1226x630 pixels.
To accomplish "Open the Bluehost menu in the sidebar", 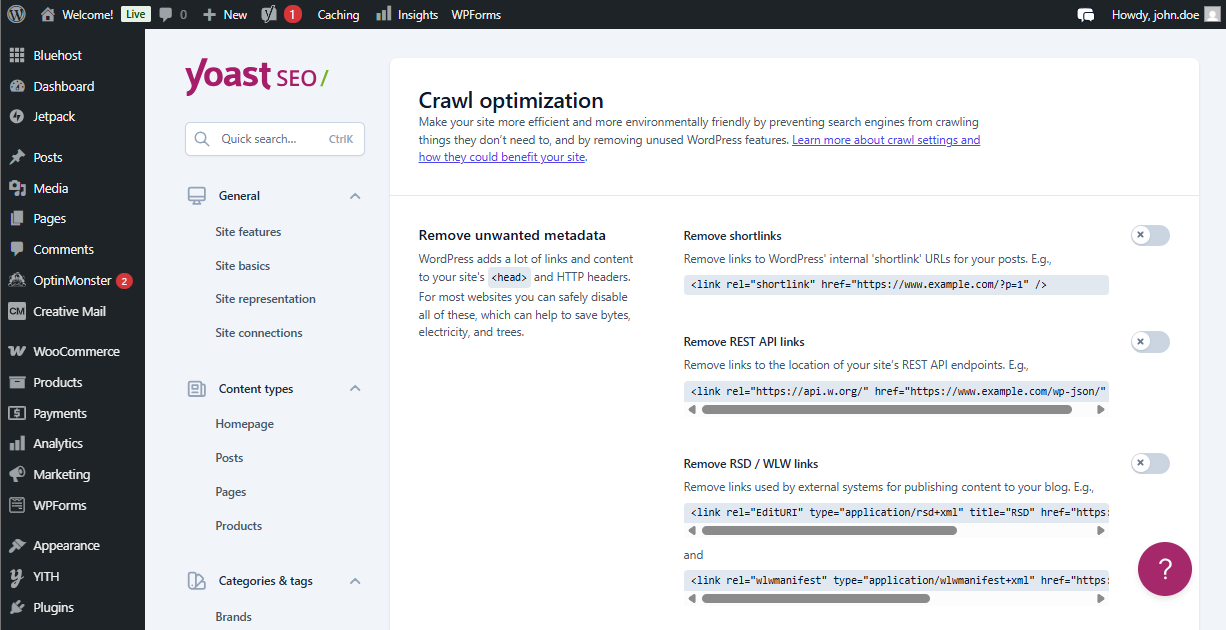I will pyautogui.click(x=57, y=54).
